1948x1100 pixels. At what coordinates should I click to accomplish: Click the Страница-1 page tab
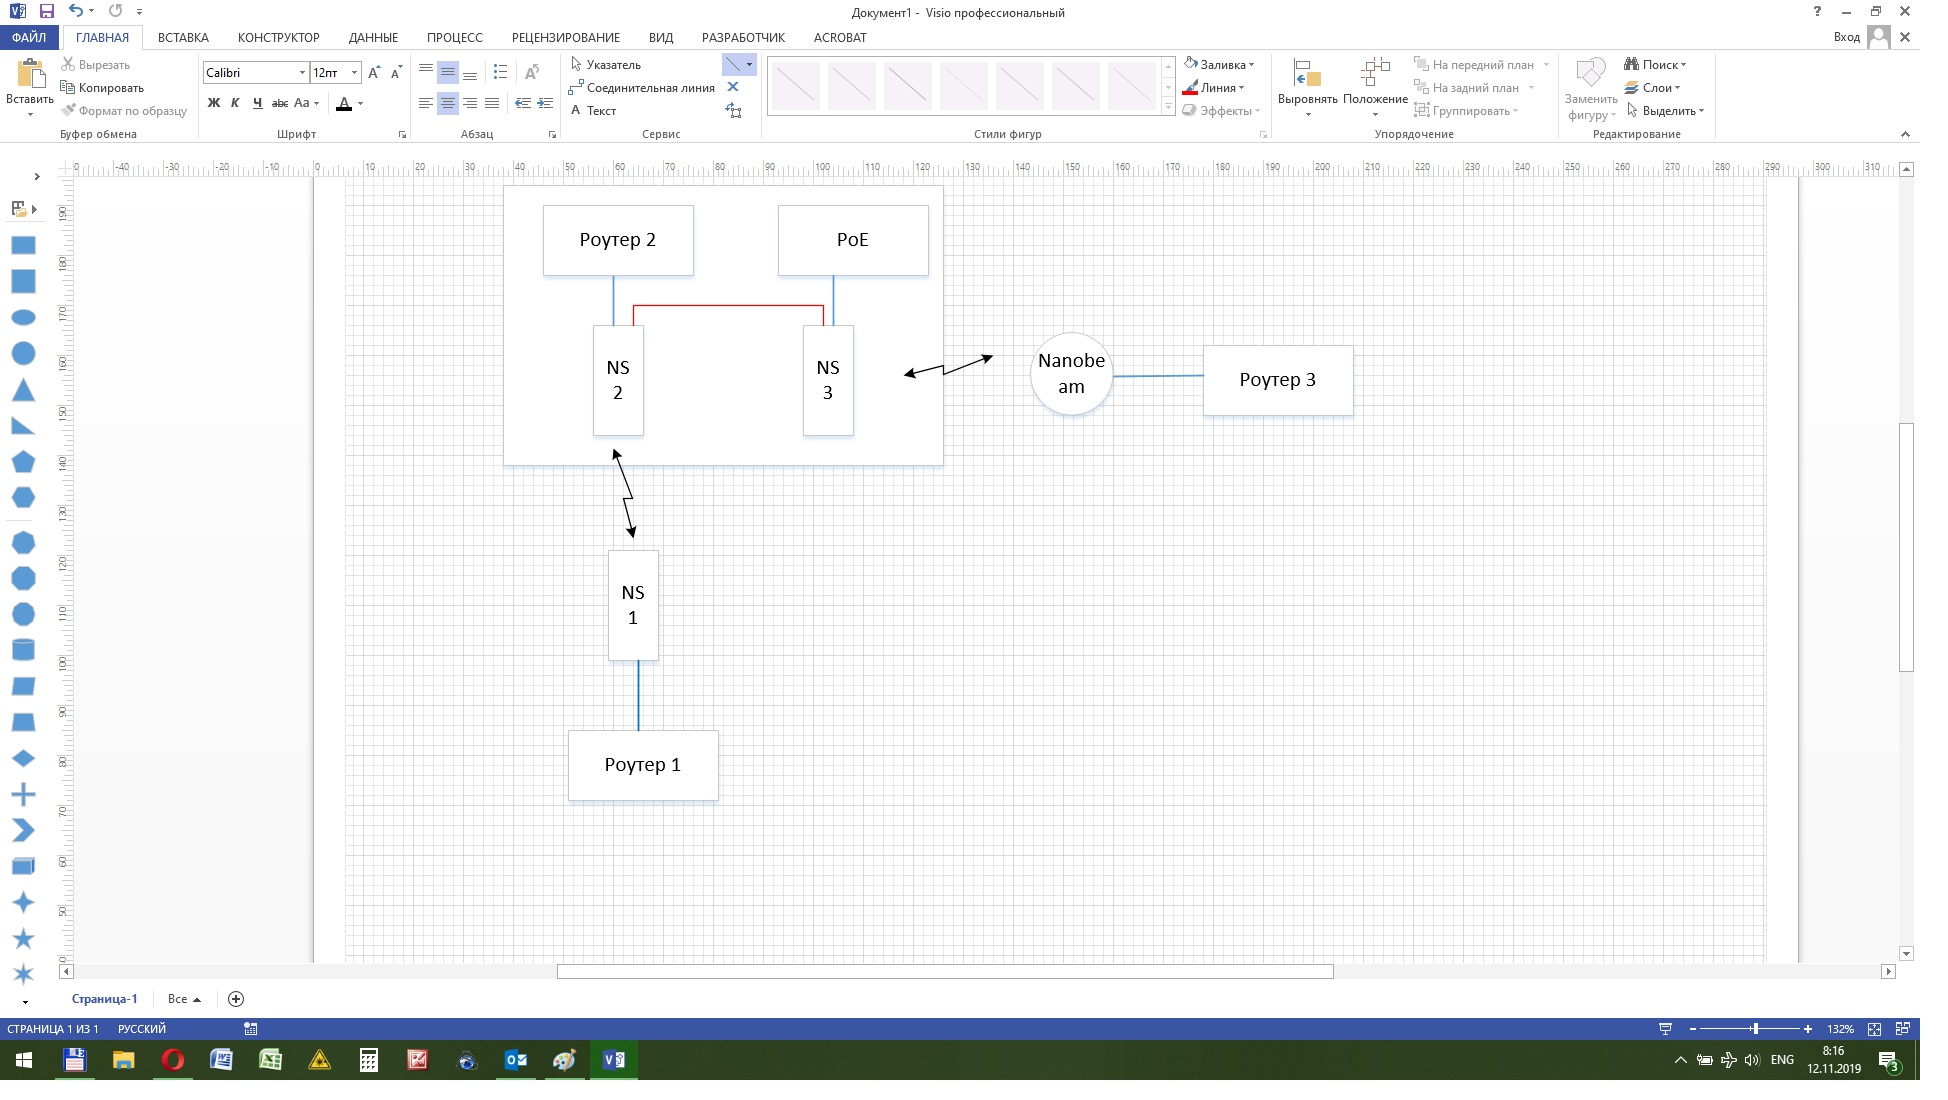click(105, 999)
